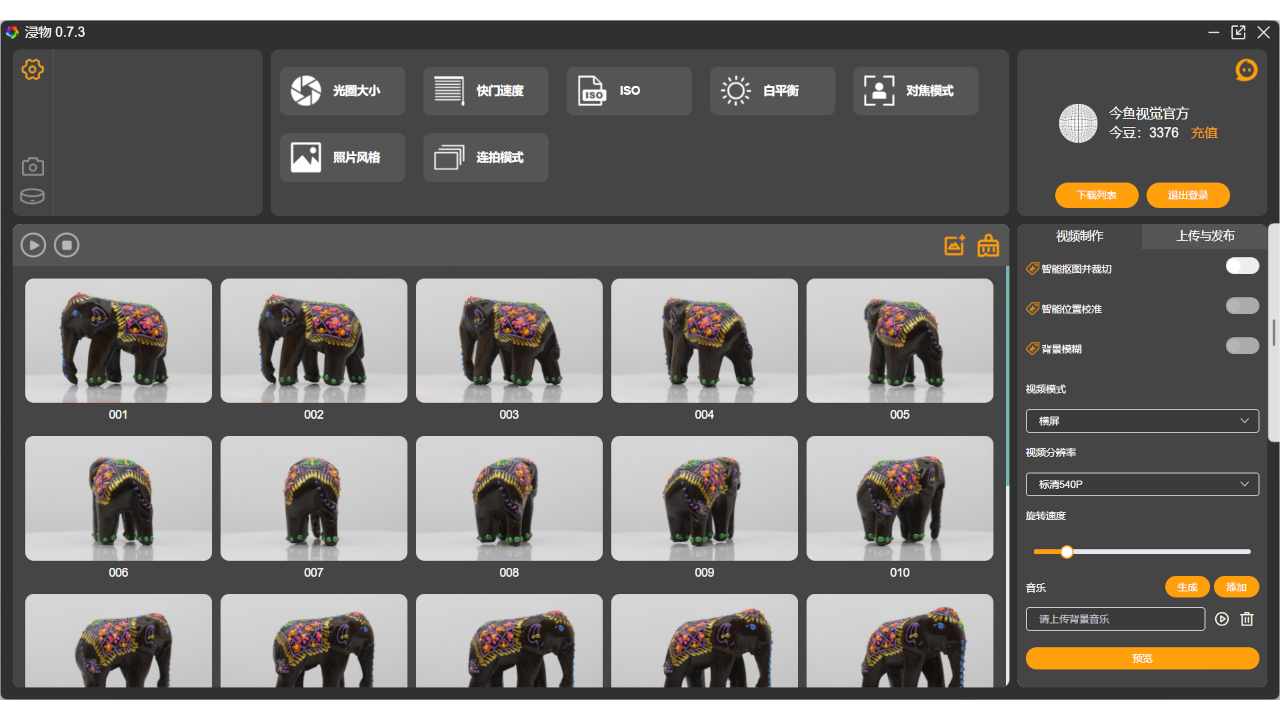The width and height of the screenshot is (1280, 720).
Task: Switch to the 上传与发布 tab
Action: click(x=1205, y=236)
